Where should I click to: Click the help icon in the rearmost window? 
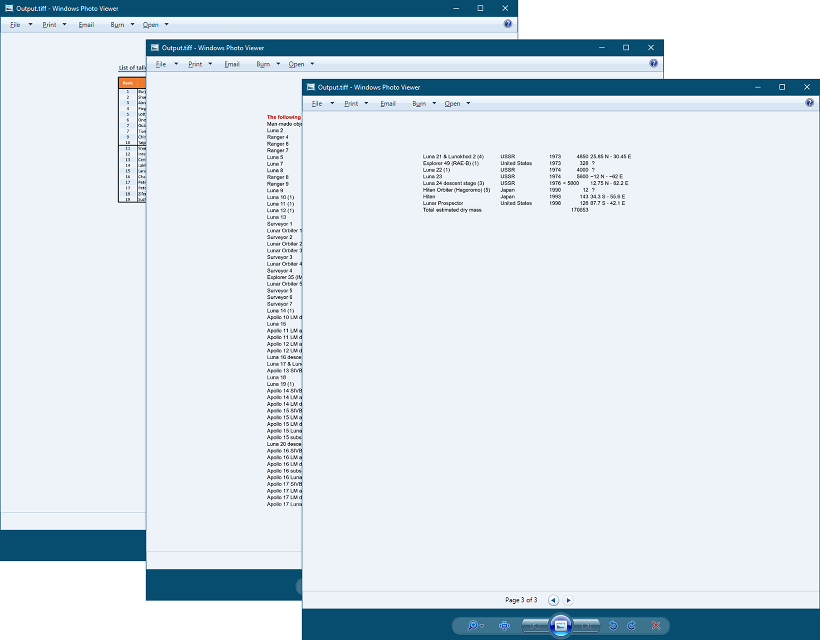[x=507, y=23]
